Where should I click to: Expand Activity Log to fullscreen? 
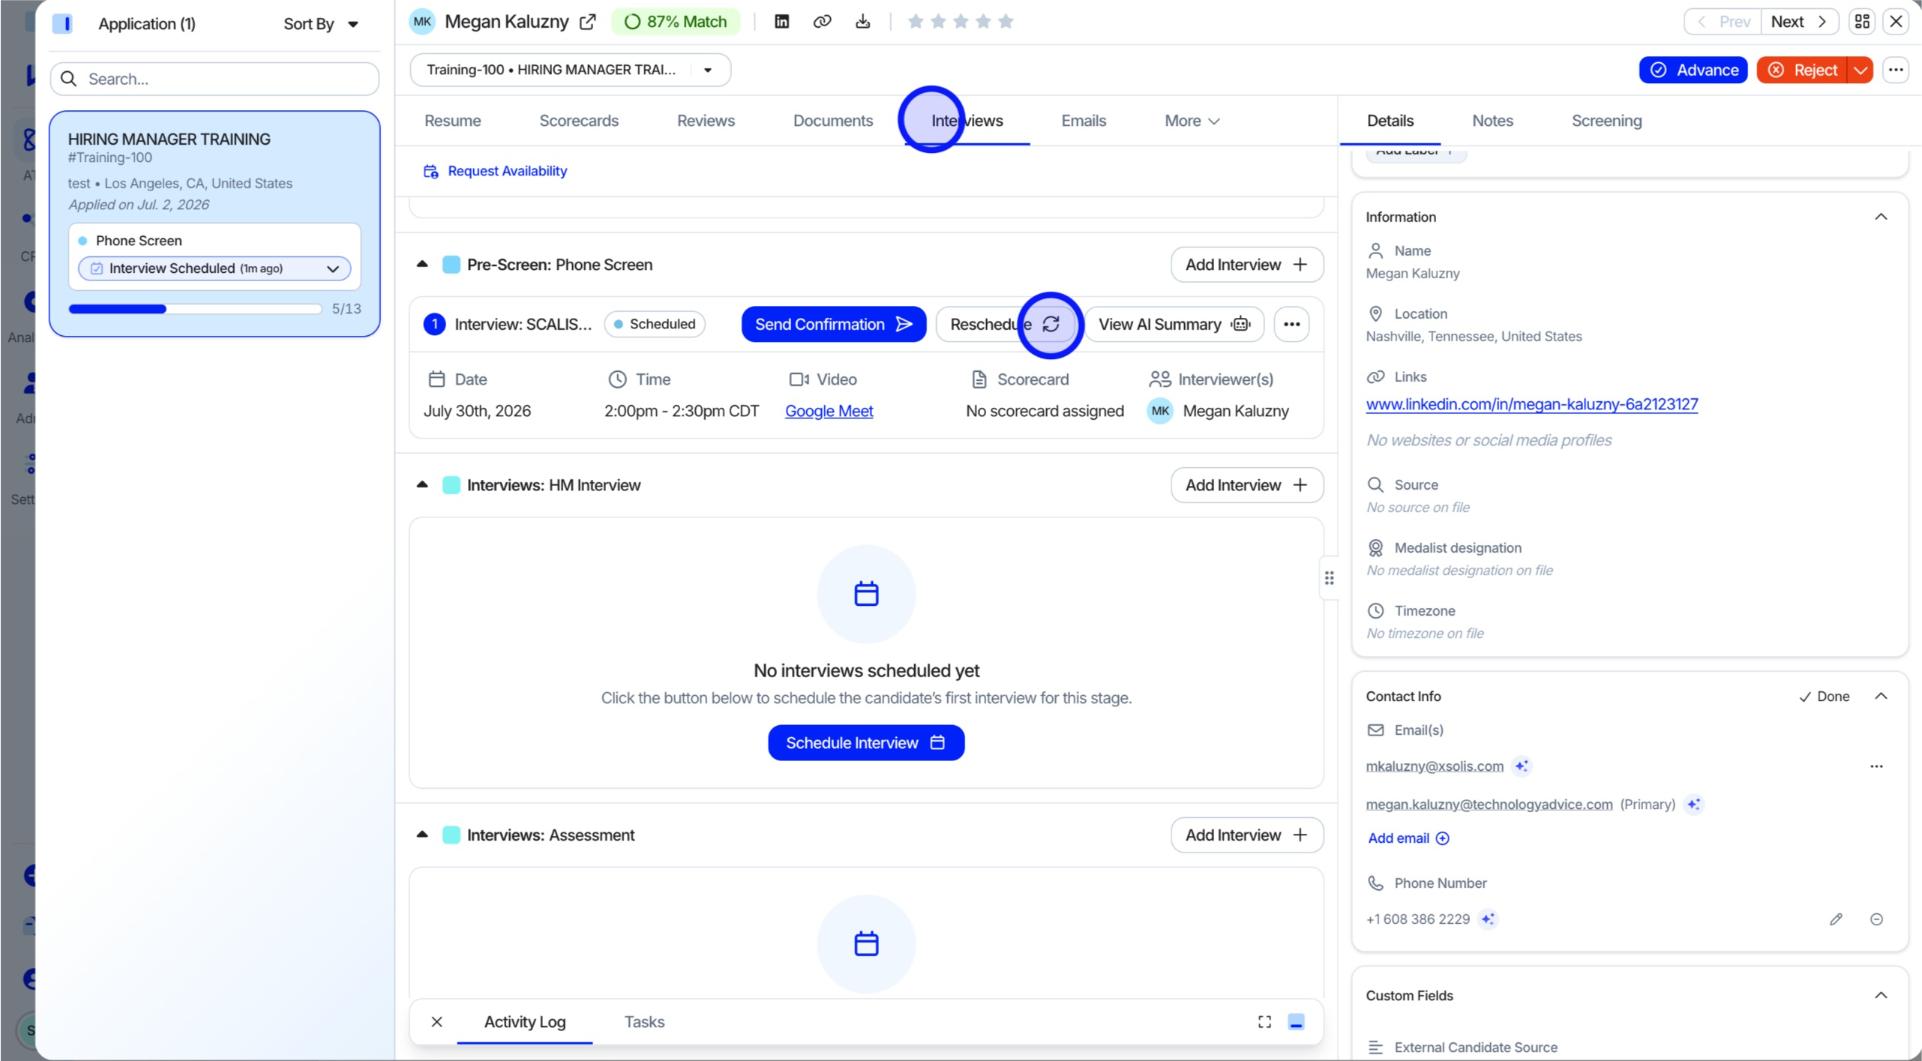point(1265,1022)
